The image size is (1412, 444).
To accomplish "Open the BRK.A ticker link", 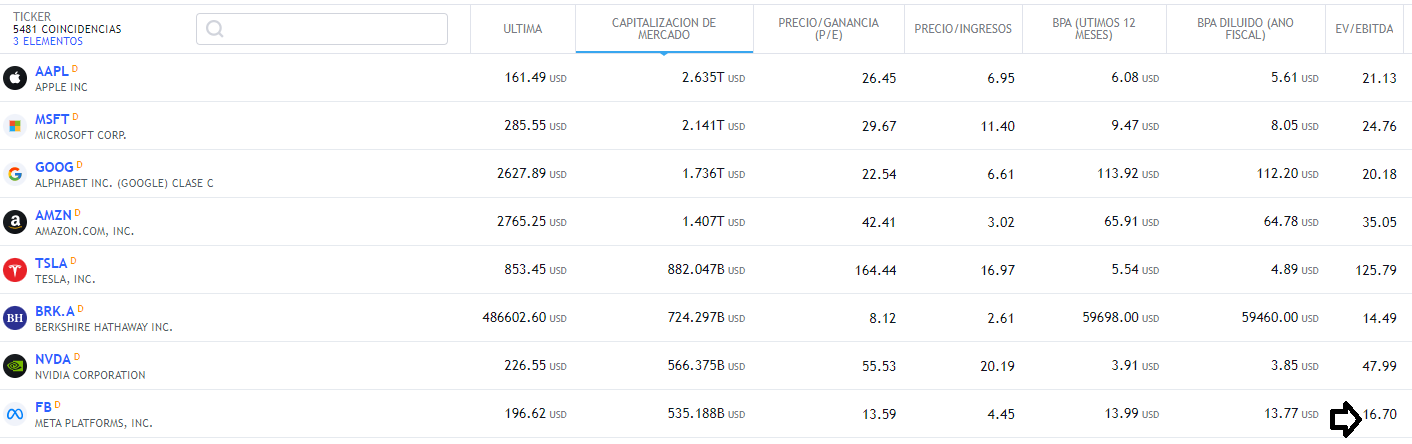I will 54,311.
